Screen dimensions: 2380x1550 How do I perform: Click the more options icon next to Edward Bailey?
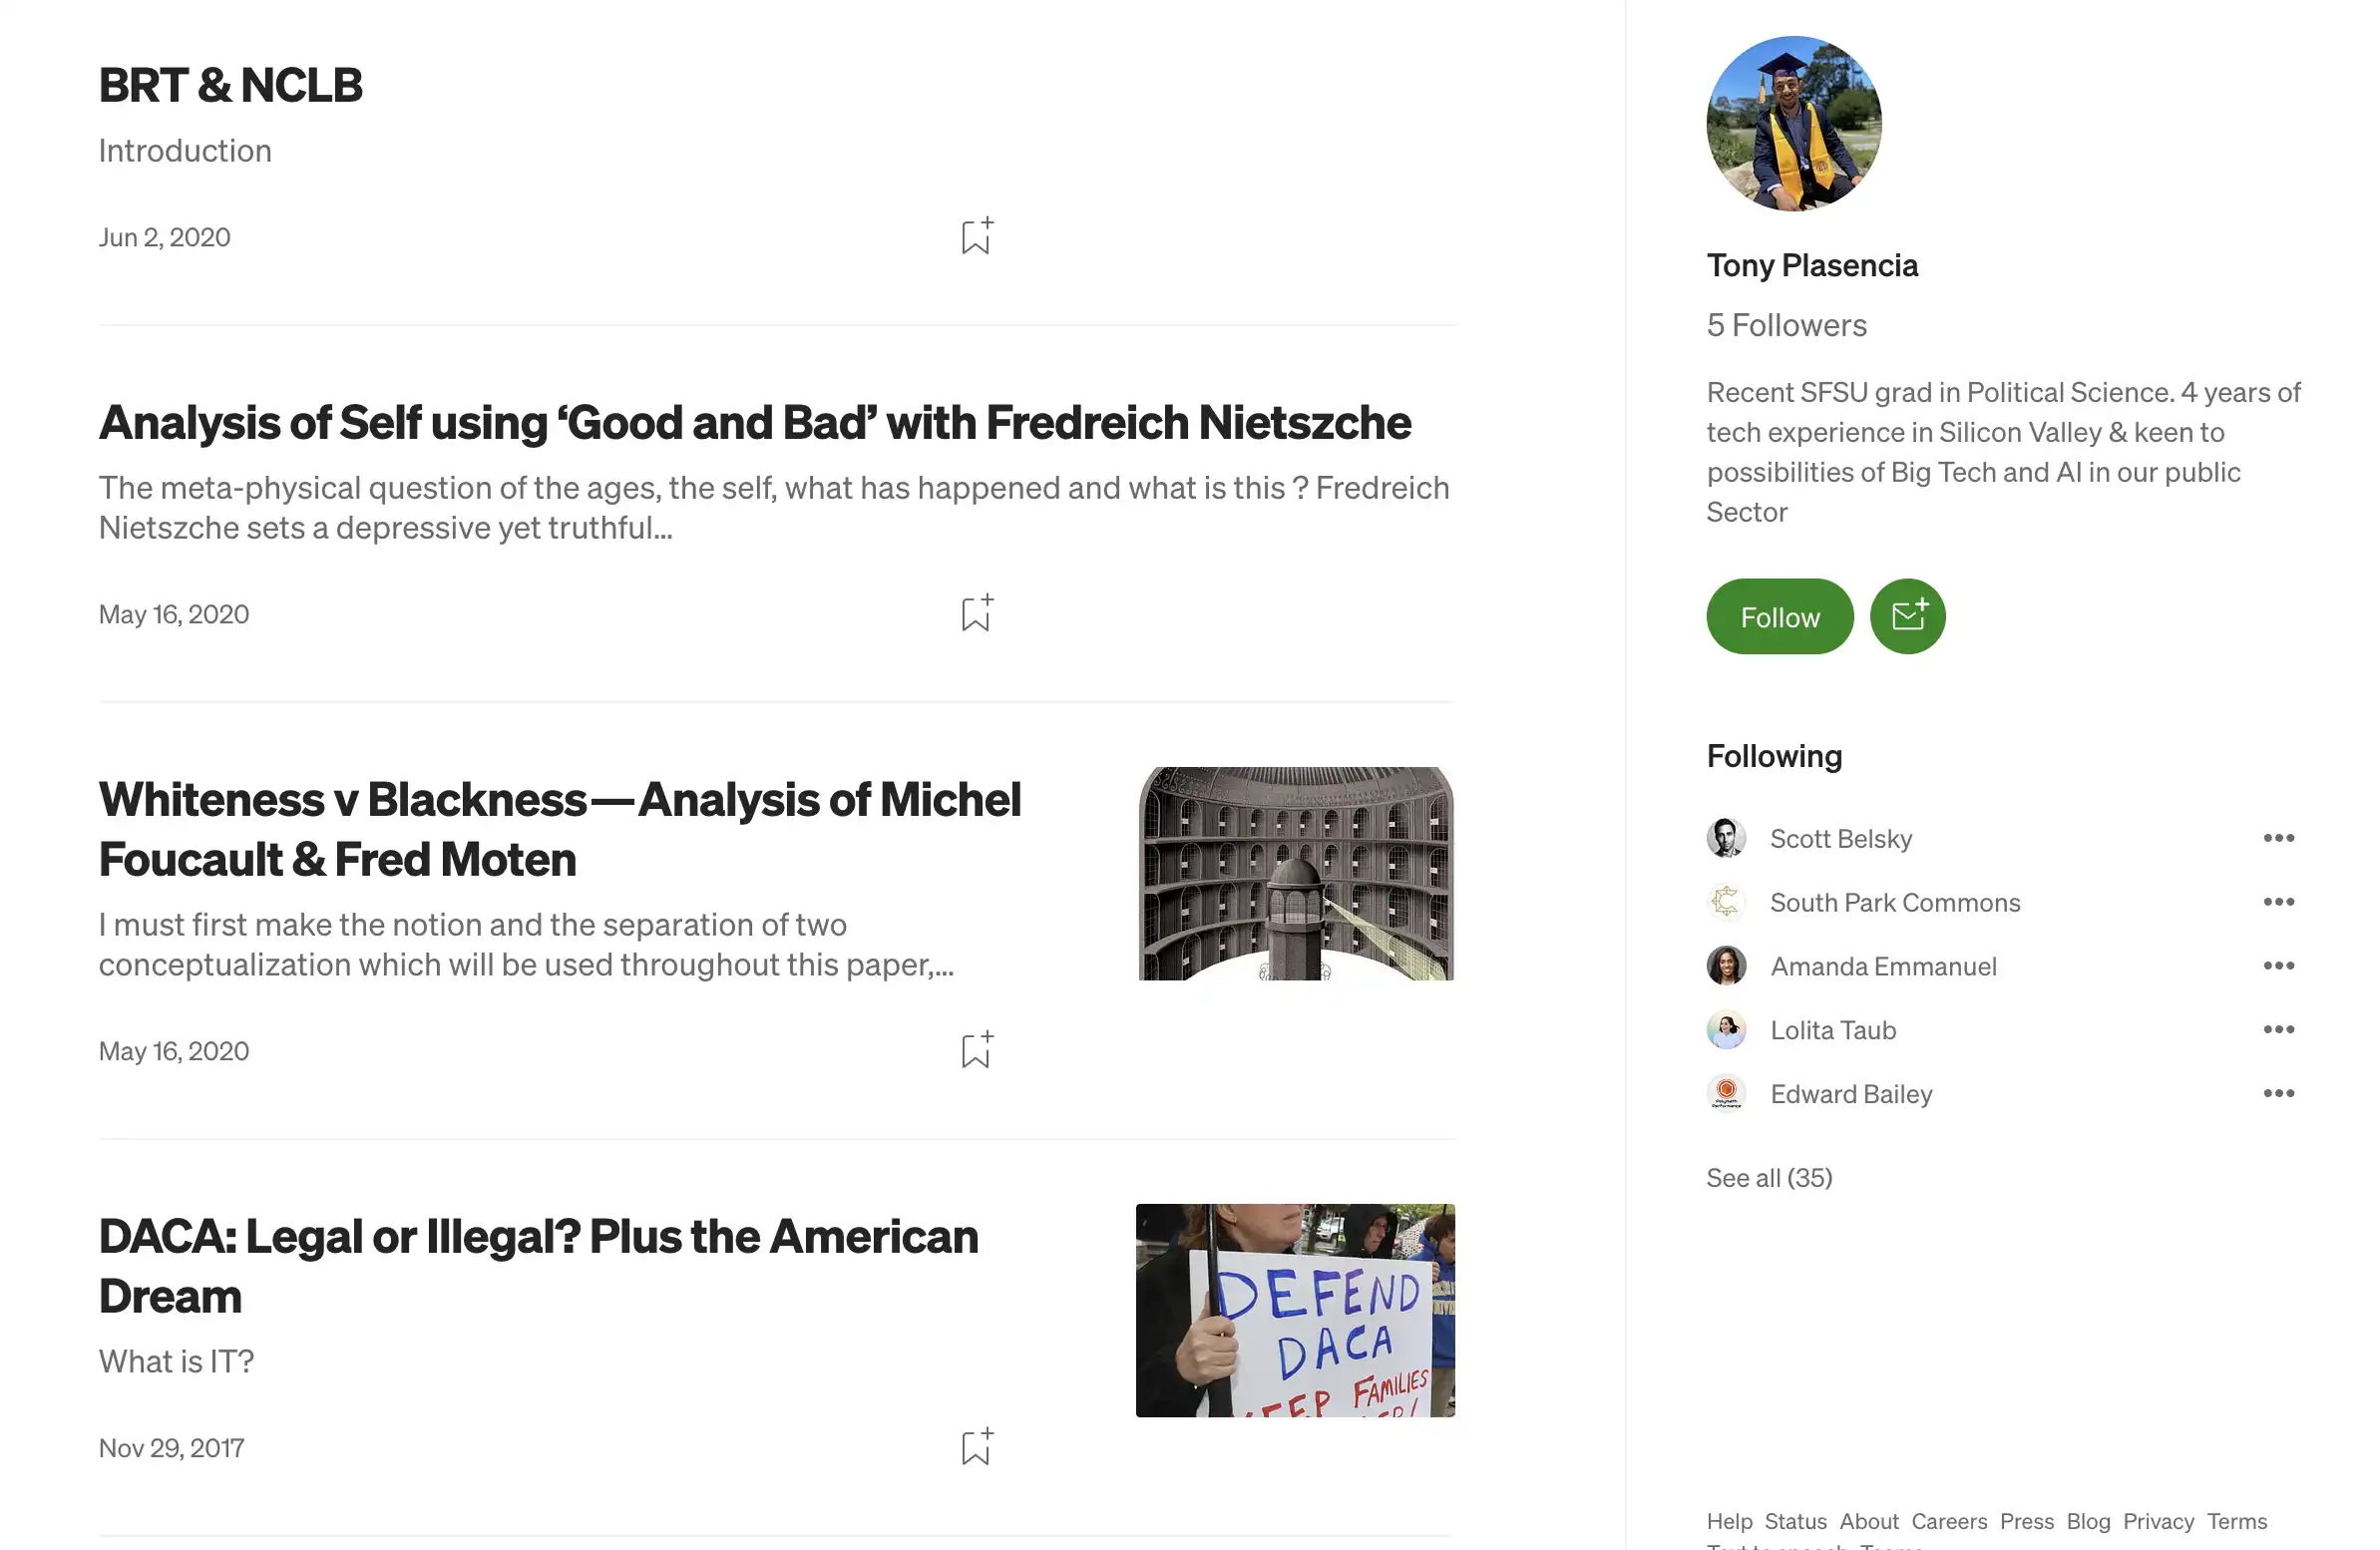[x=2277, y=1092]
